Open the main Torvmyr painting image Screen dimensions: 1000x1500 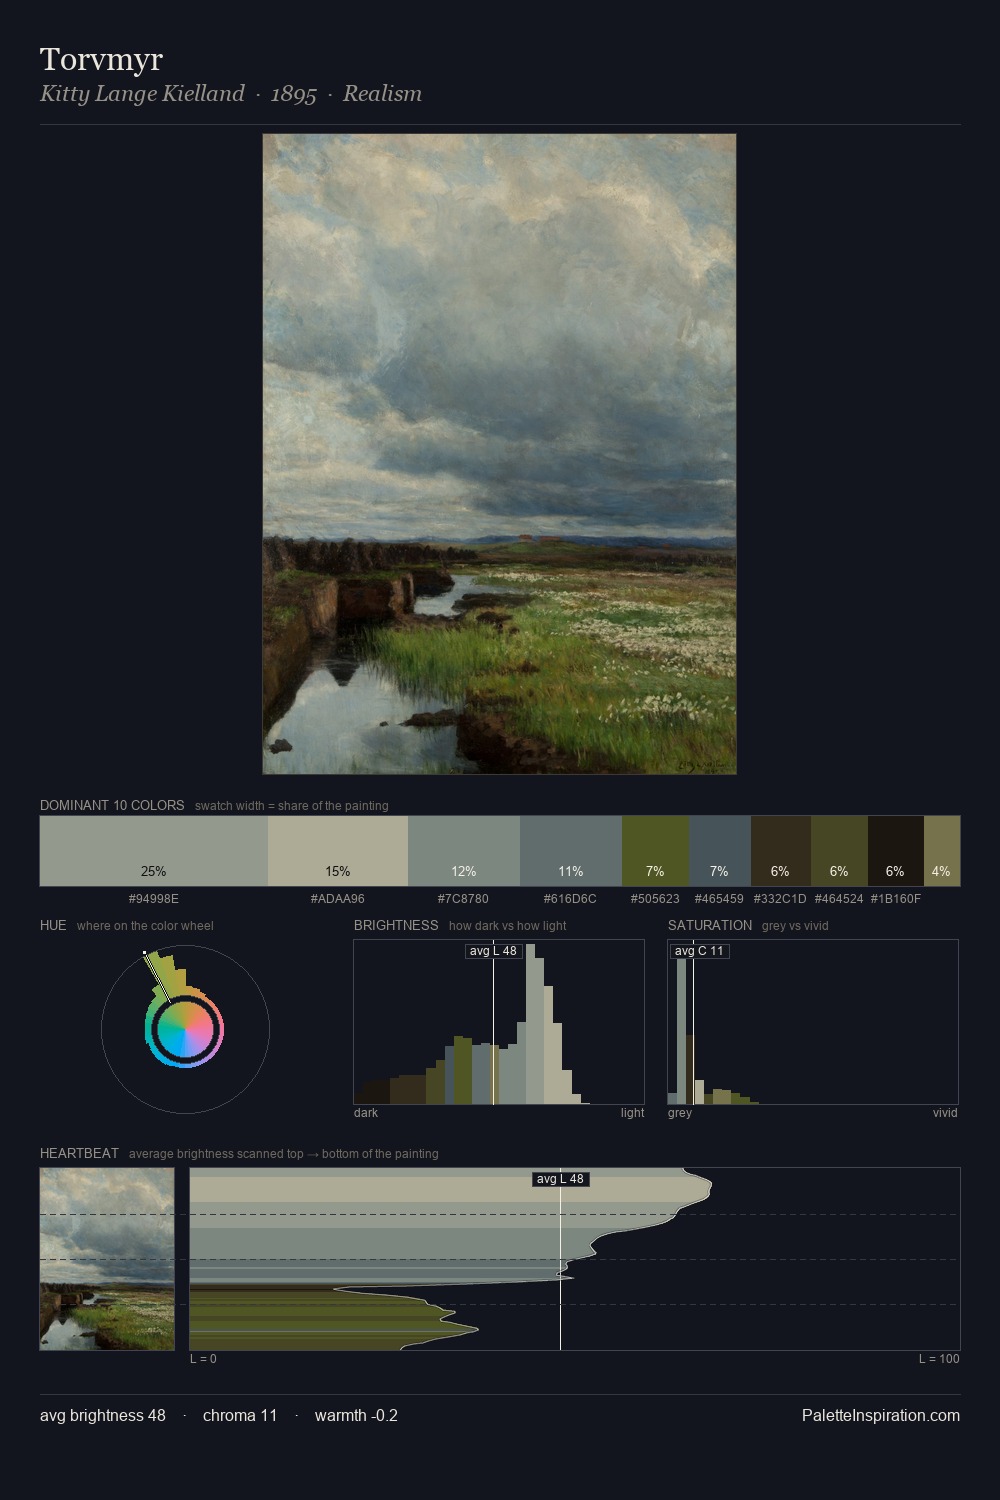pyautogui.click(x=499, y=454)
